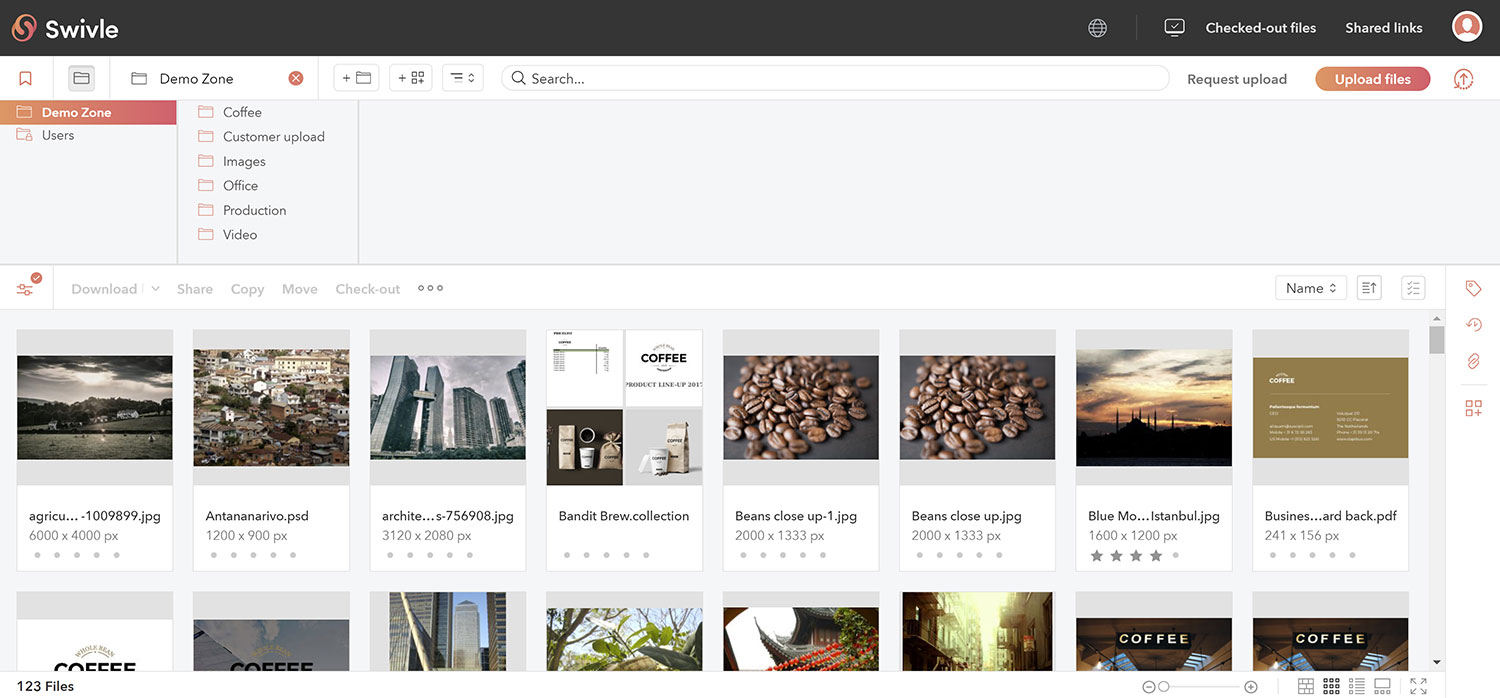Select the Antananarivo.psd thumbnail
1500x698 pixels.
271,407
